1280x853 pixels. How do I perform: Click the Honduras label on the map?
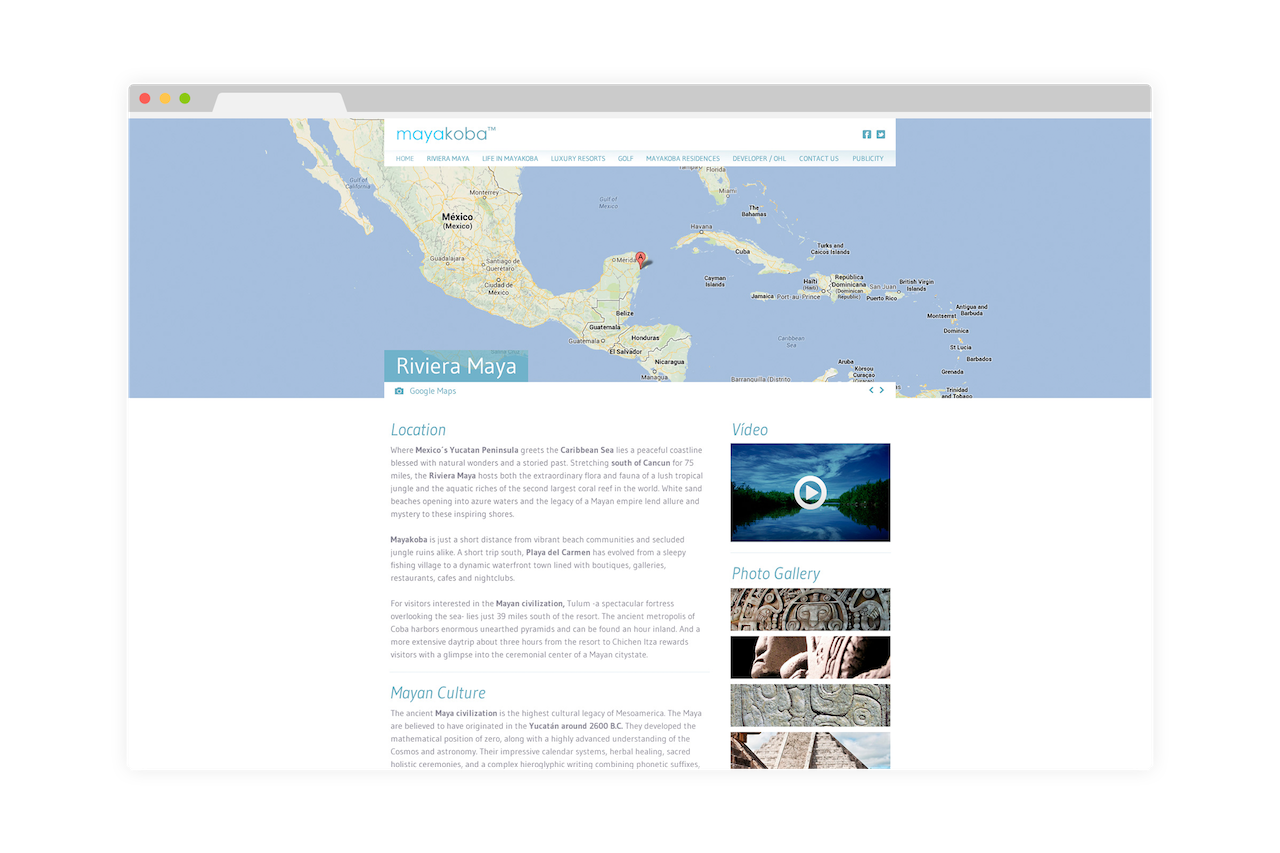pyautogui.click(x=646, y=338)
